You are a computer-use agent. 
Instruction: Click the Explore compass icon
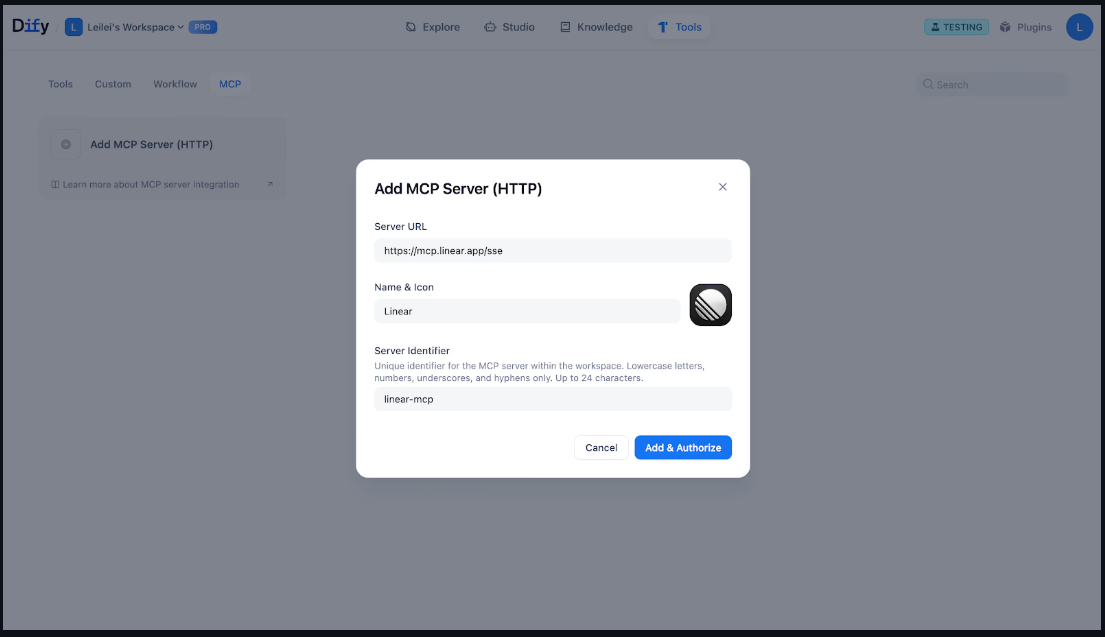(411, 27)
